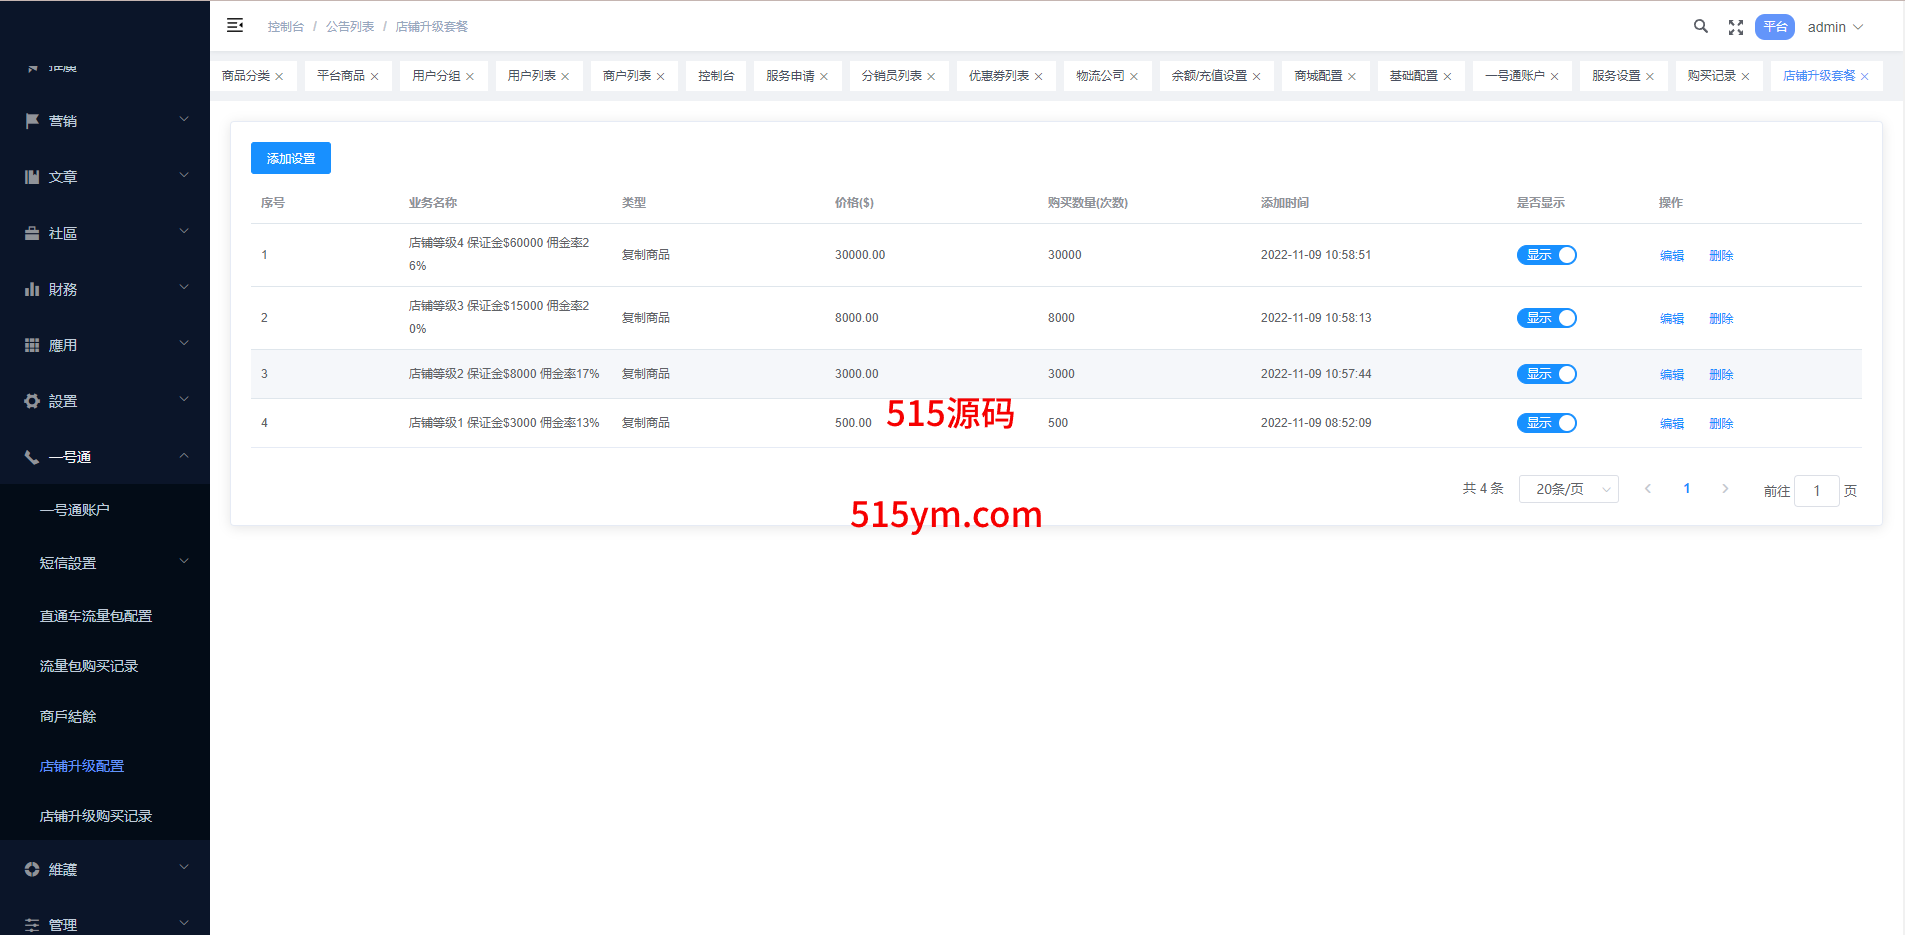Image resolution: width=1905 pixels, height=935 pixels.
Task: Click the page number jump input field
Action: point(1816,491)
